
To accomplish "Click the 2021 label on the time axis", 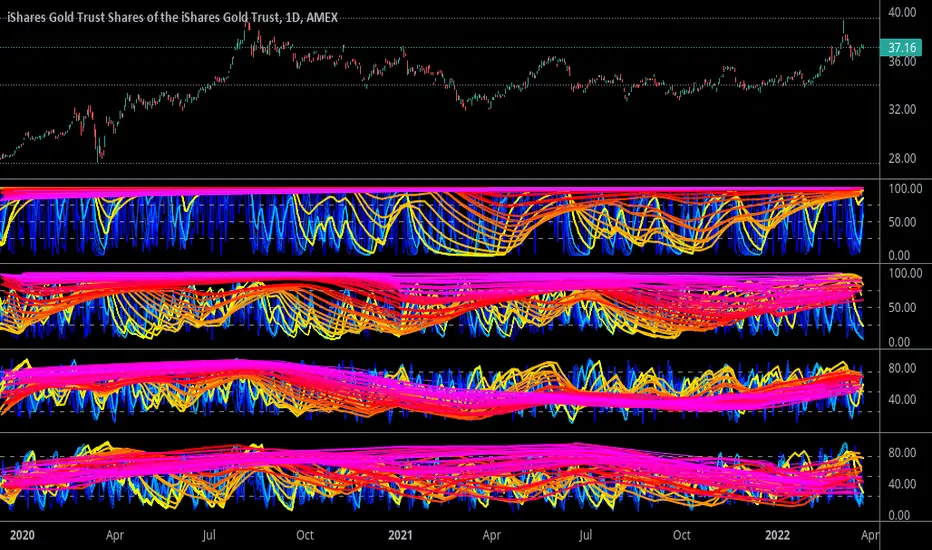I will pos(400,535).
